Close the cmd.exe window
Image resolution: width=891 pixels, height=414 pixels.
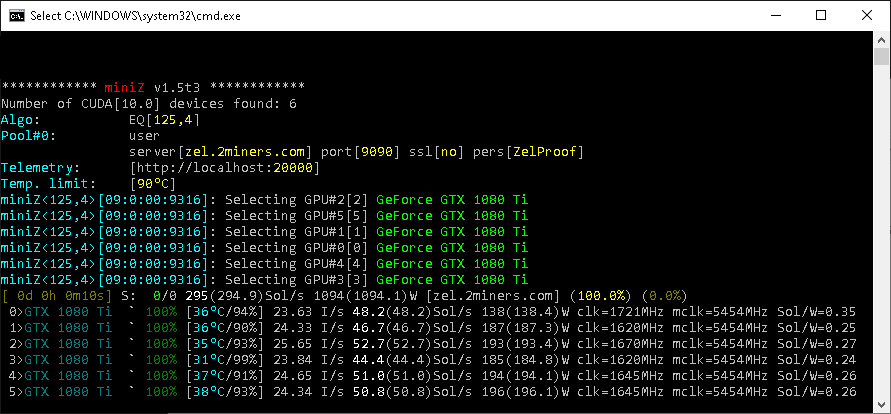[x=867, y=15]
